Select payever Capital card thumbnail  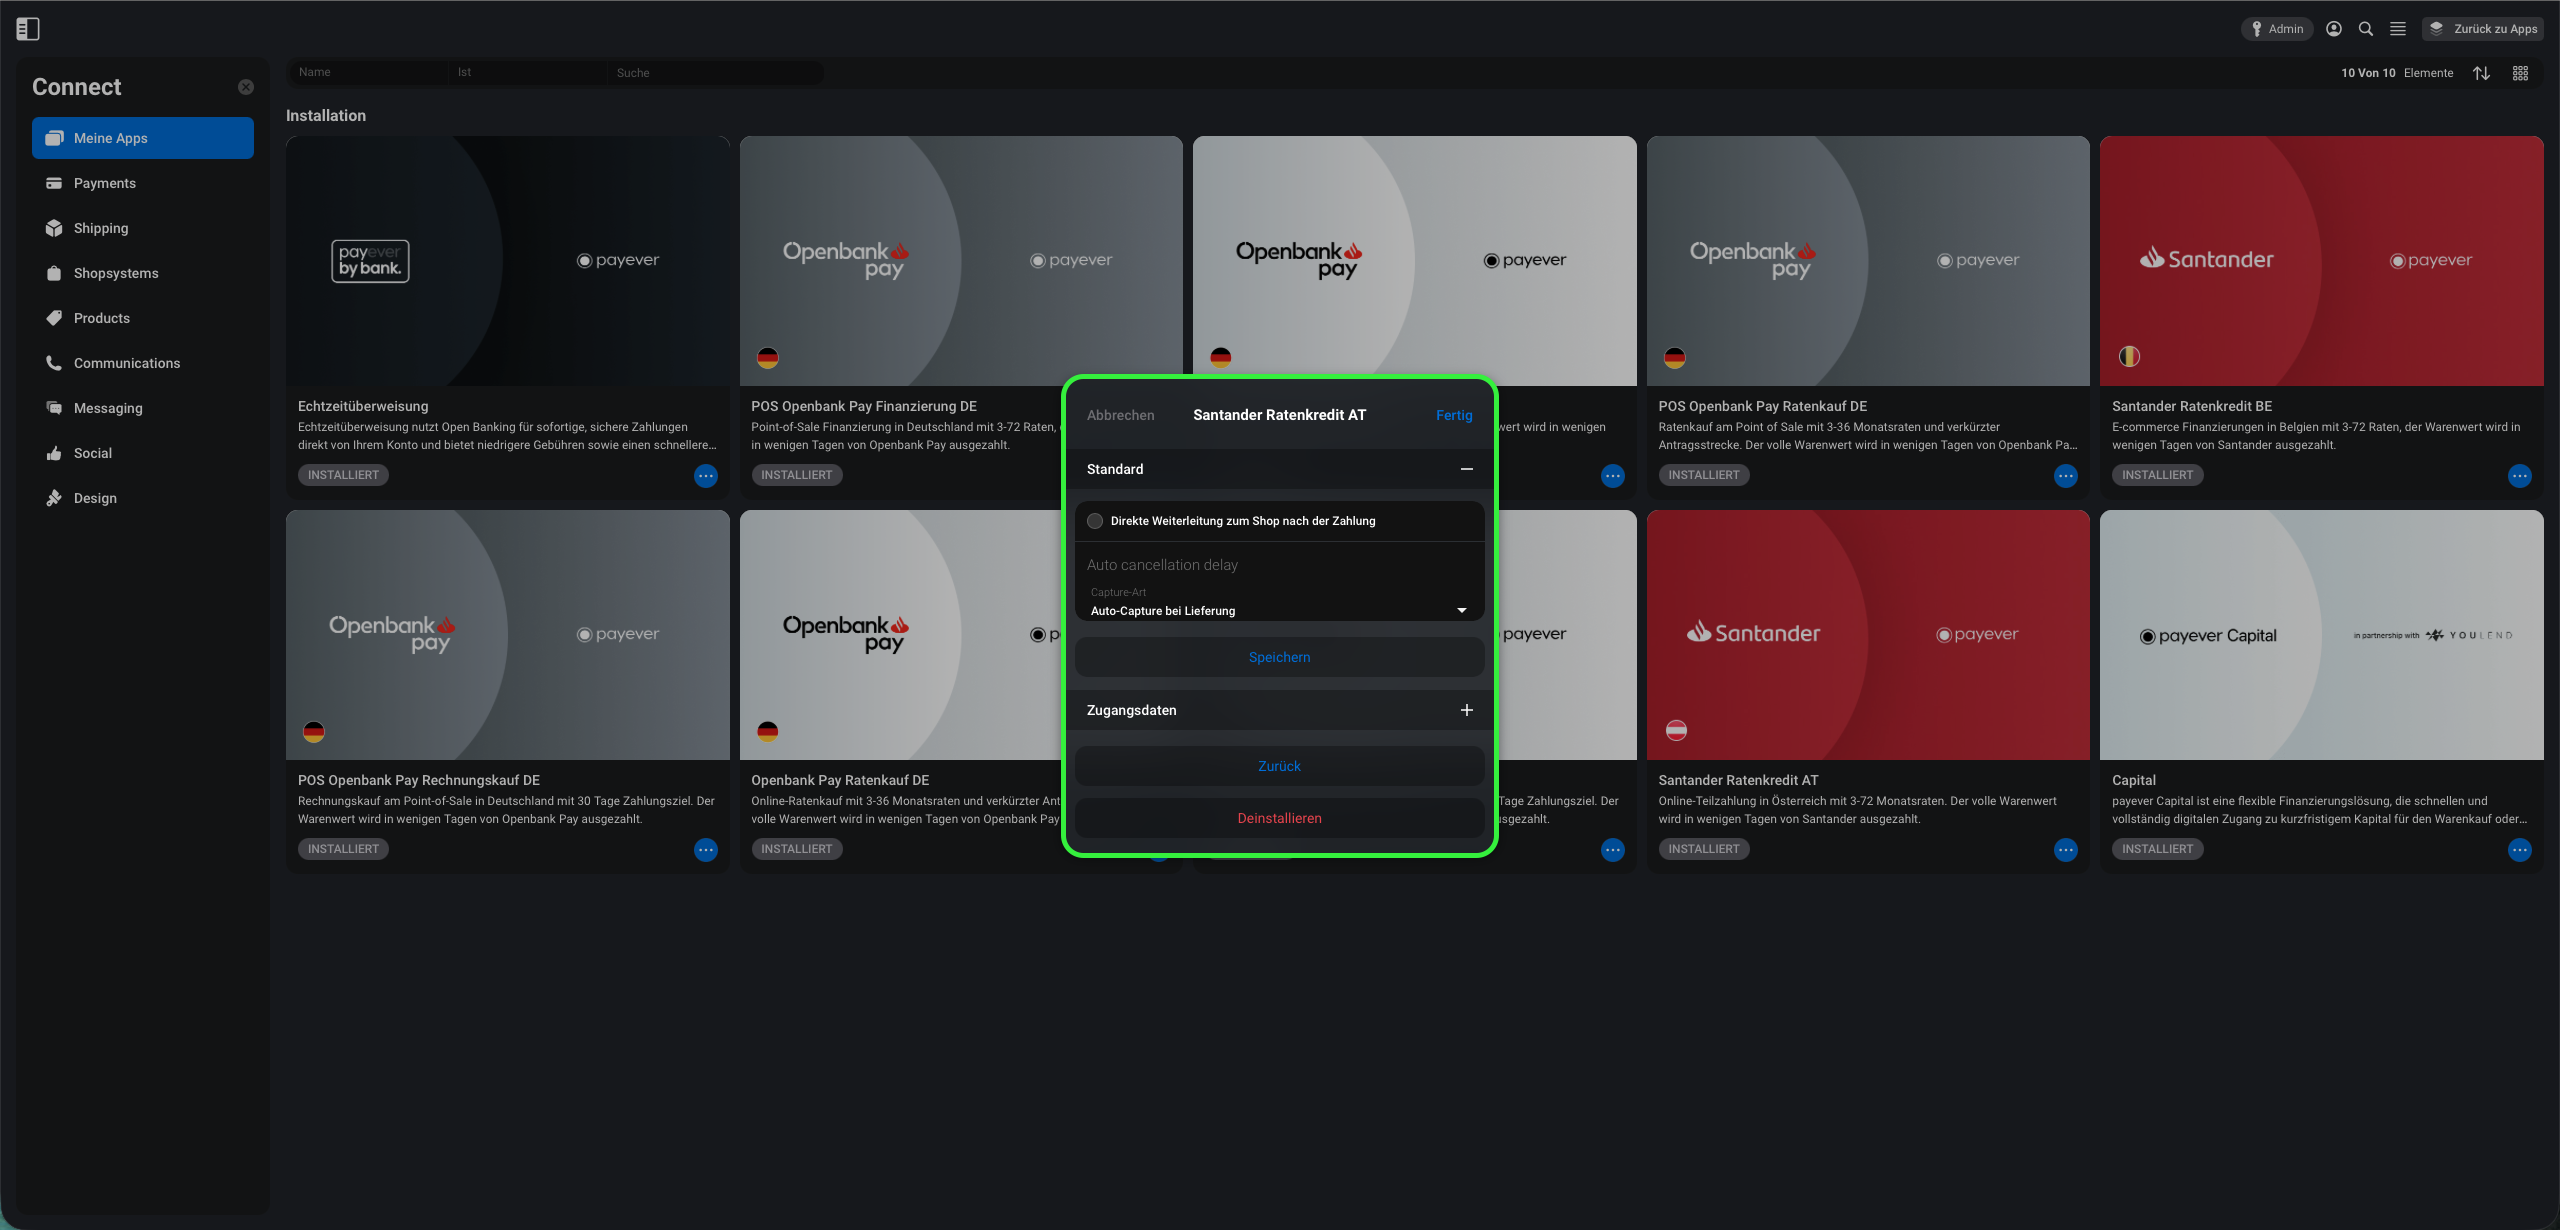point(2322,635)
